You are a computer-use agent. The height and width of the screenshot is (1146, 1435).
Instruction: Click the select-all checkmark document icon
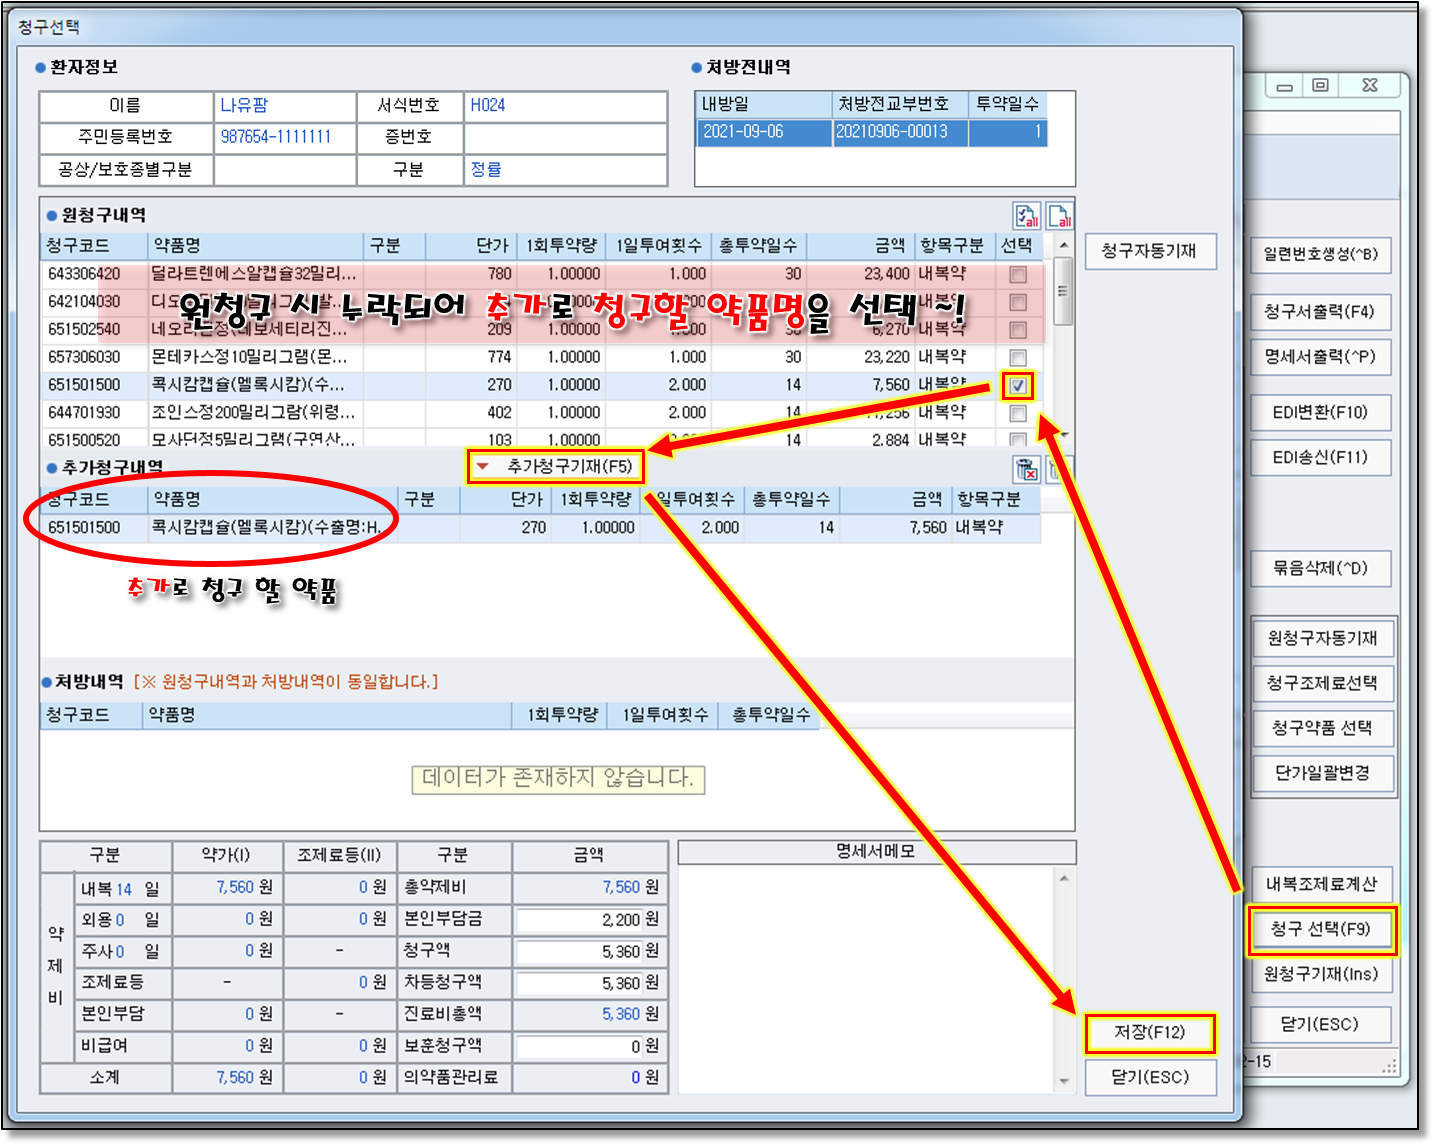(1026, 215)
